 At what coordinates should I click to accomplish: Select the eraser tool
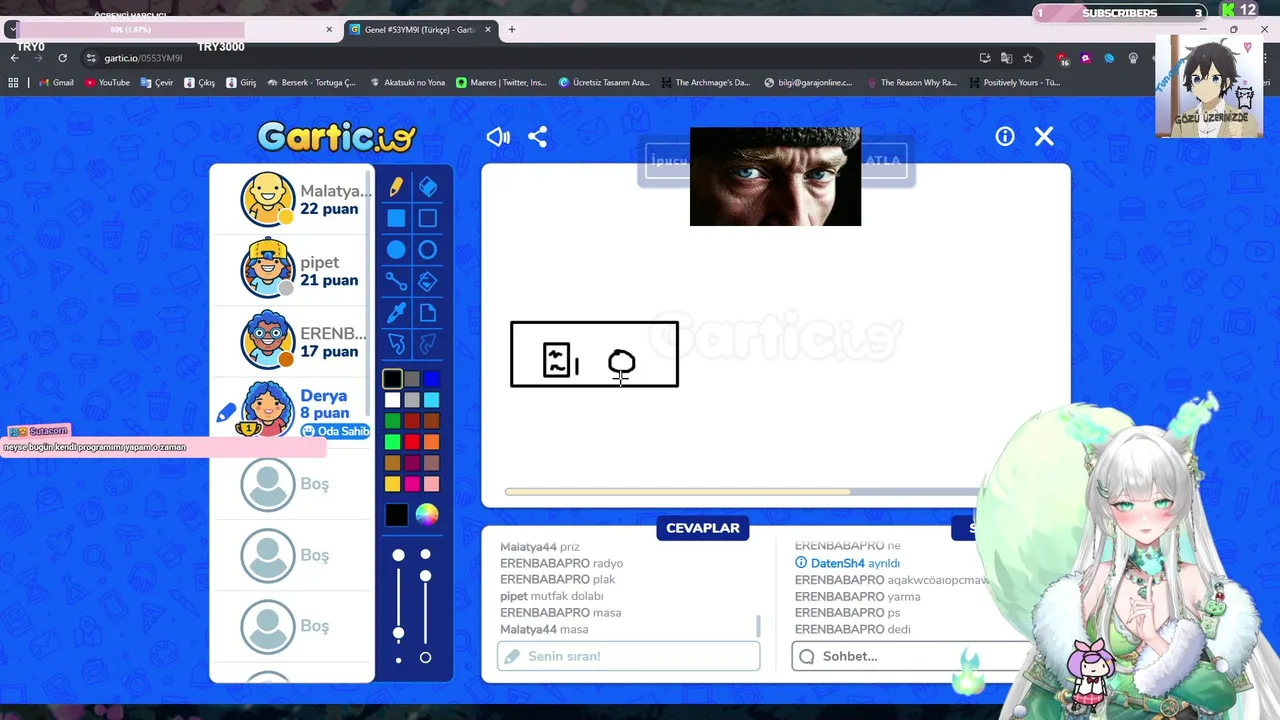click(x=427, y=187)
